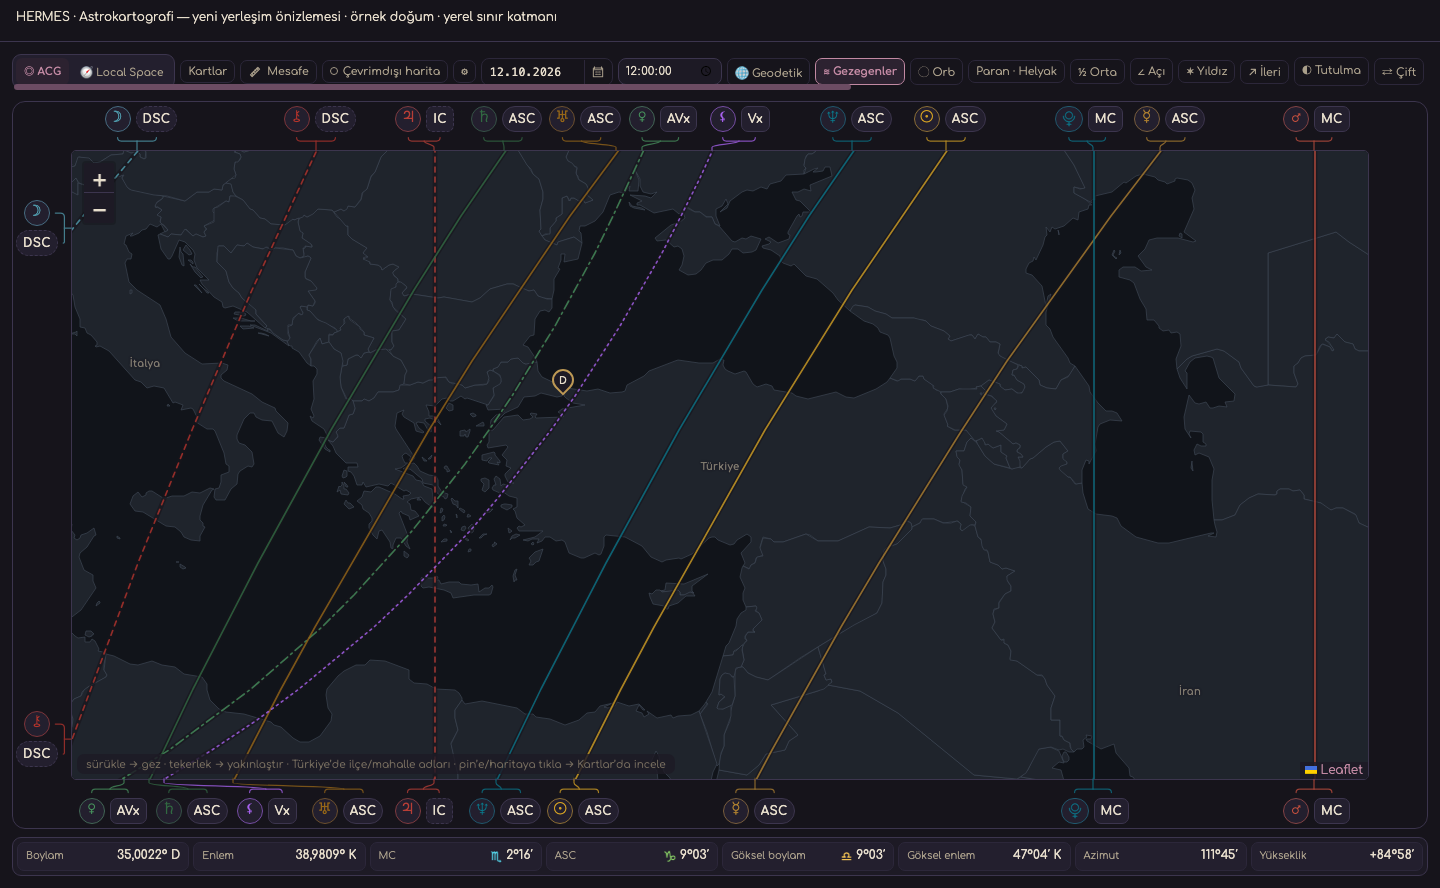Screen dimensions: 1440x888
Task: Select the Mars glyph above the map
Action: (1296, 118)
